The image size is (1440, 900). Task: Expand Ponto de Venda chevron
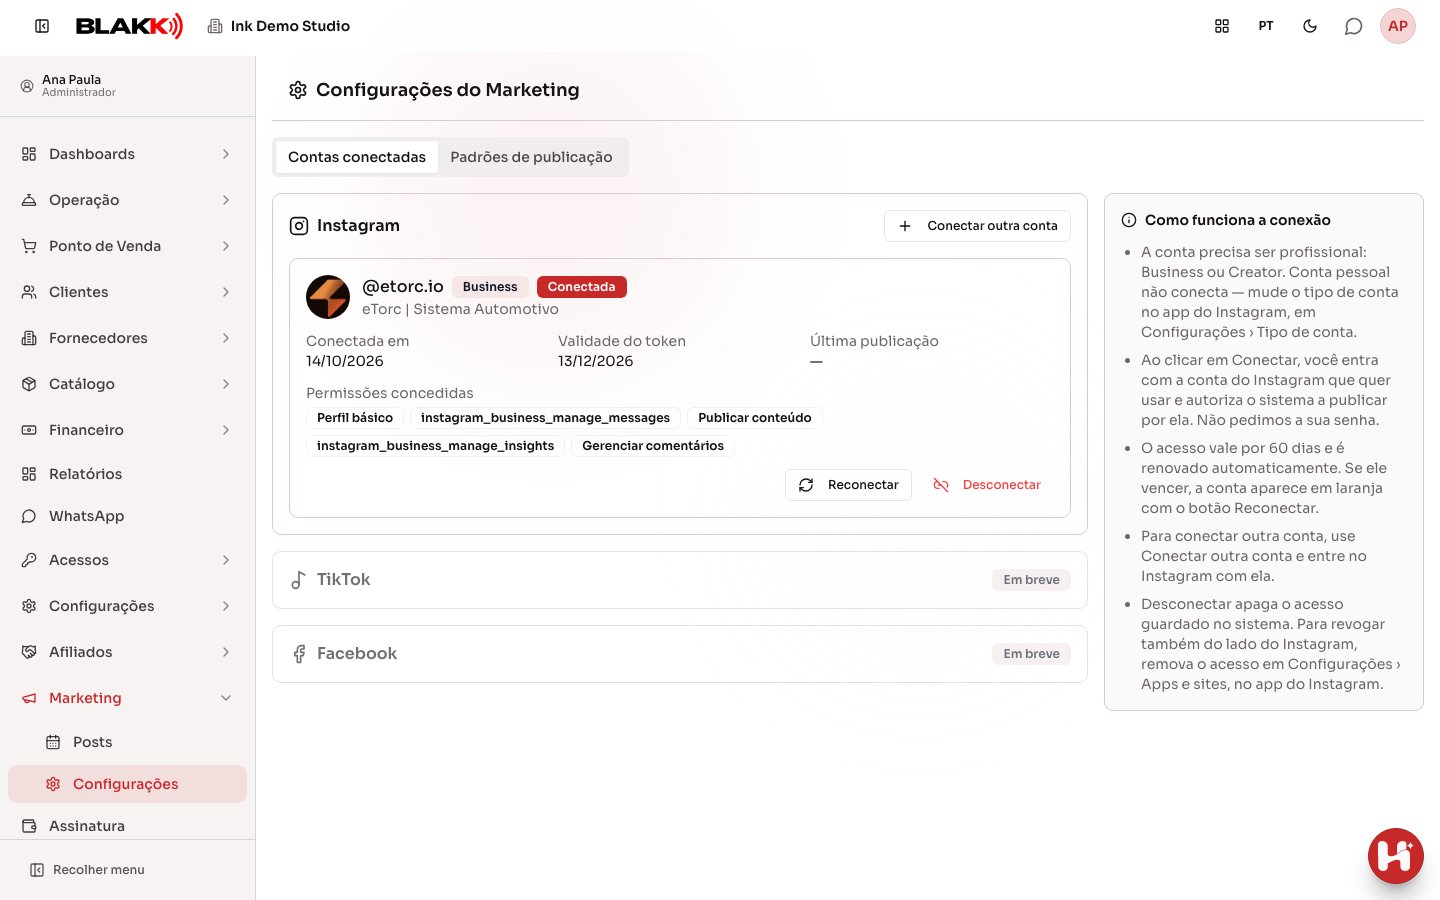point(226,246)
